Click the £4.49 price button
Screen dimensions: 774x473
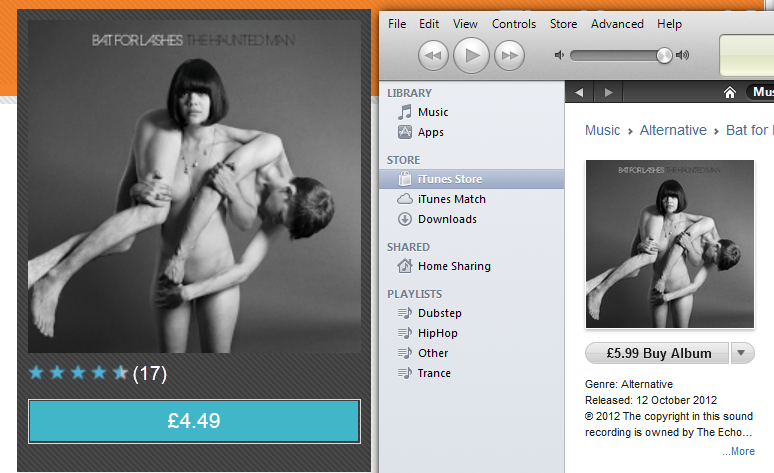[194, 421]
